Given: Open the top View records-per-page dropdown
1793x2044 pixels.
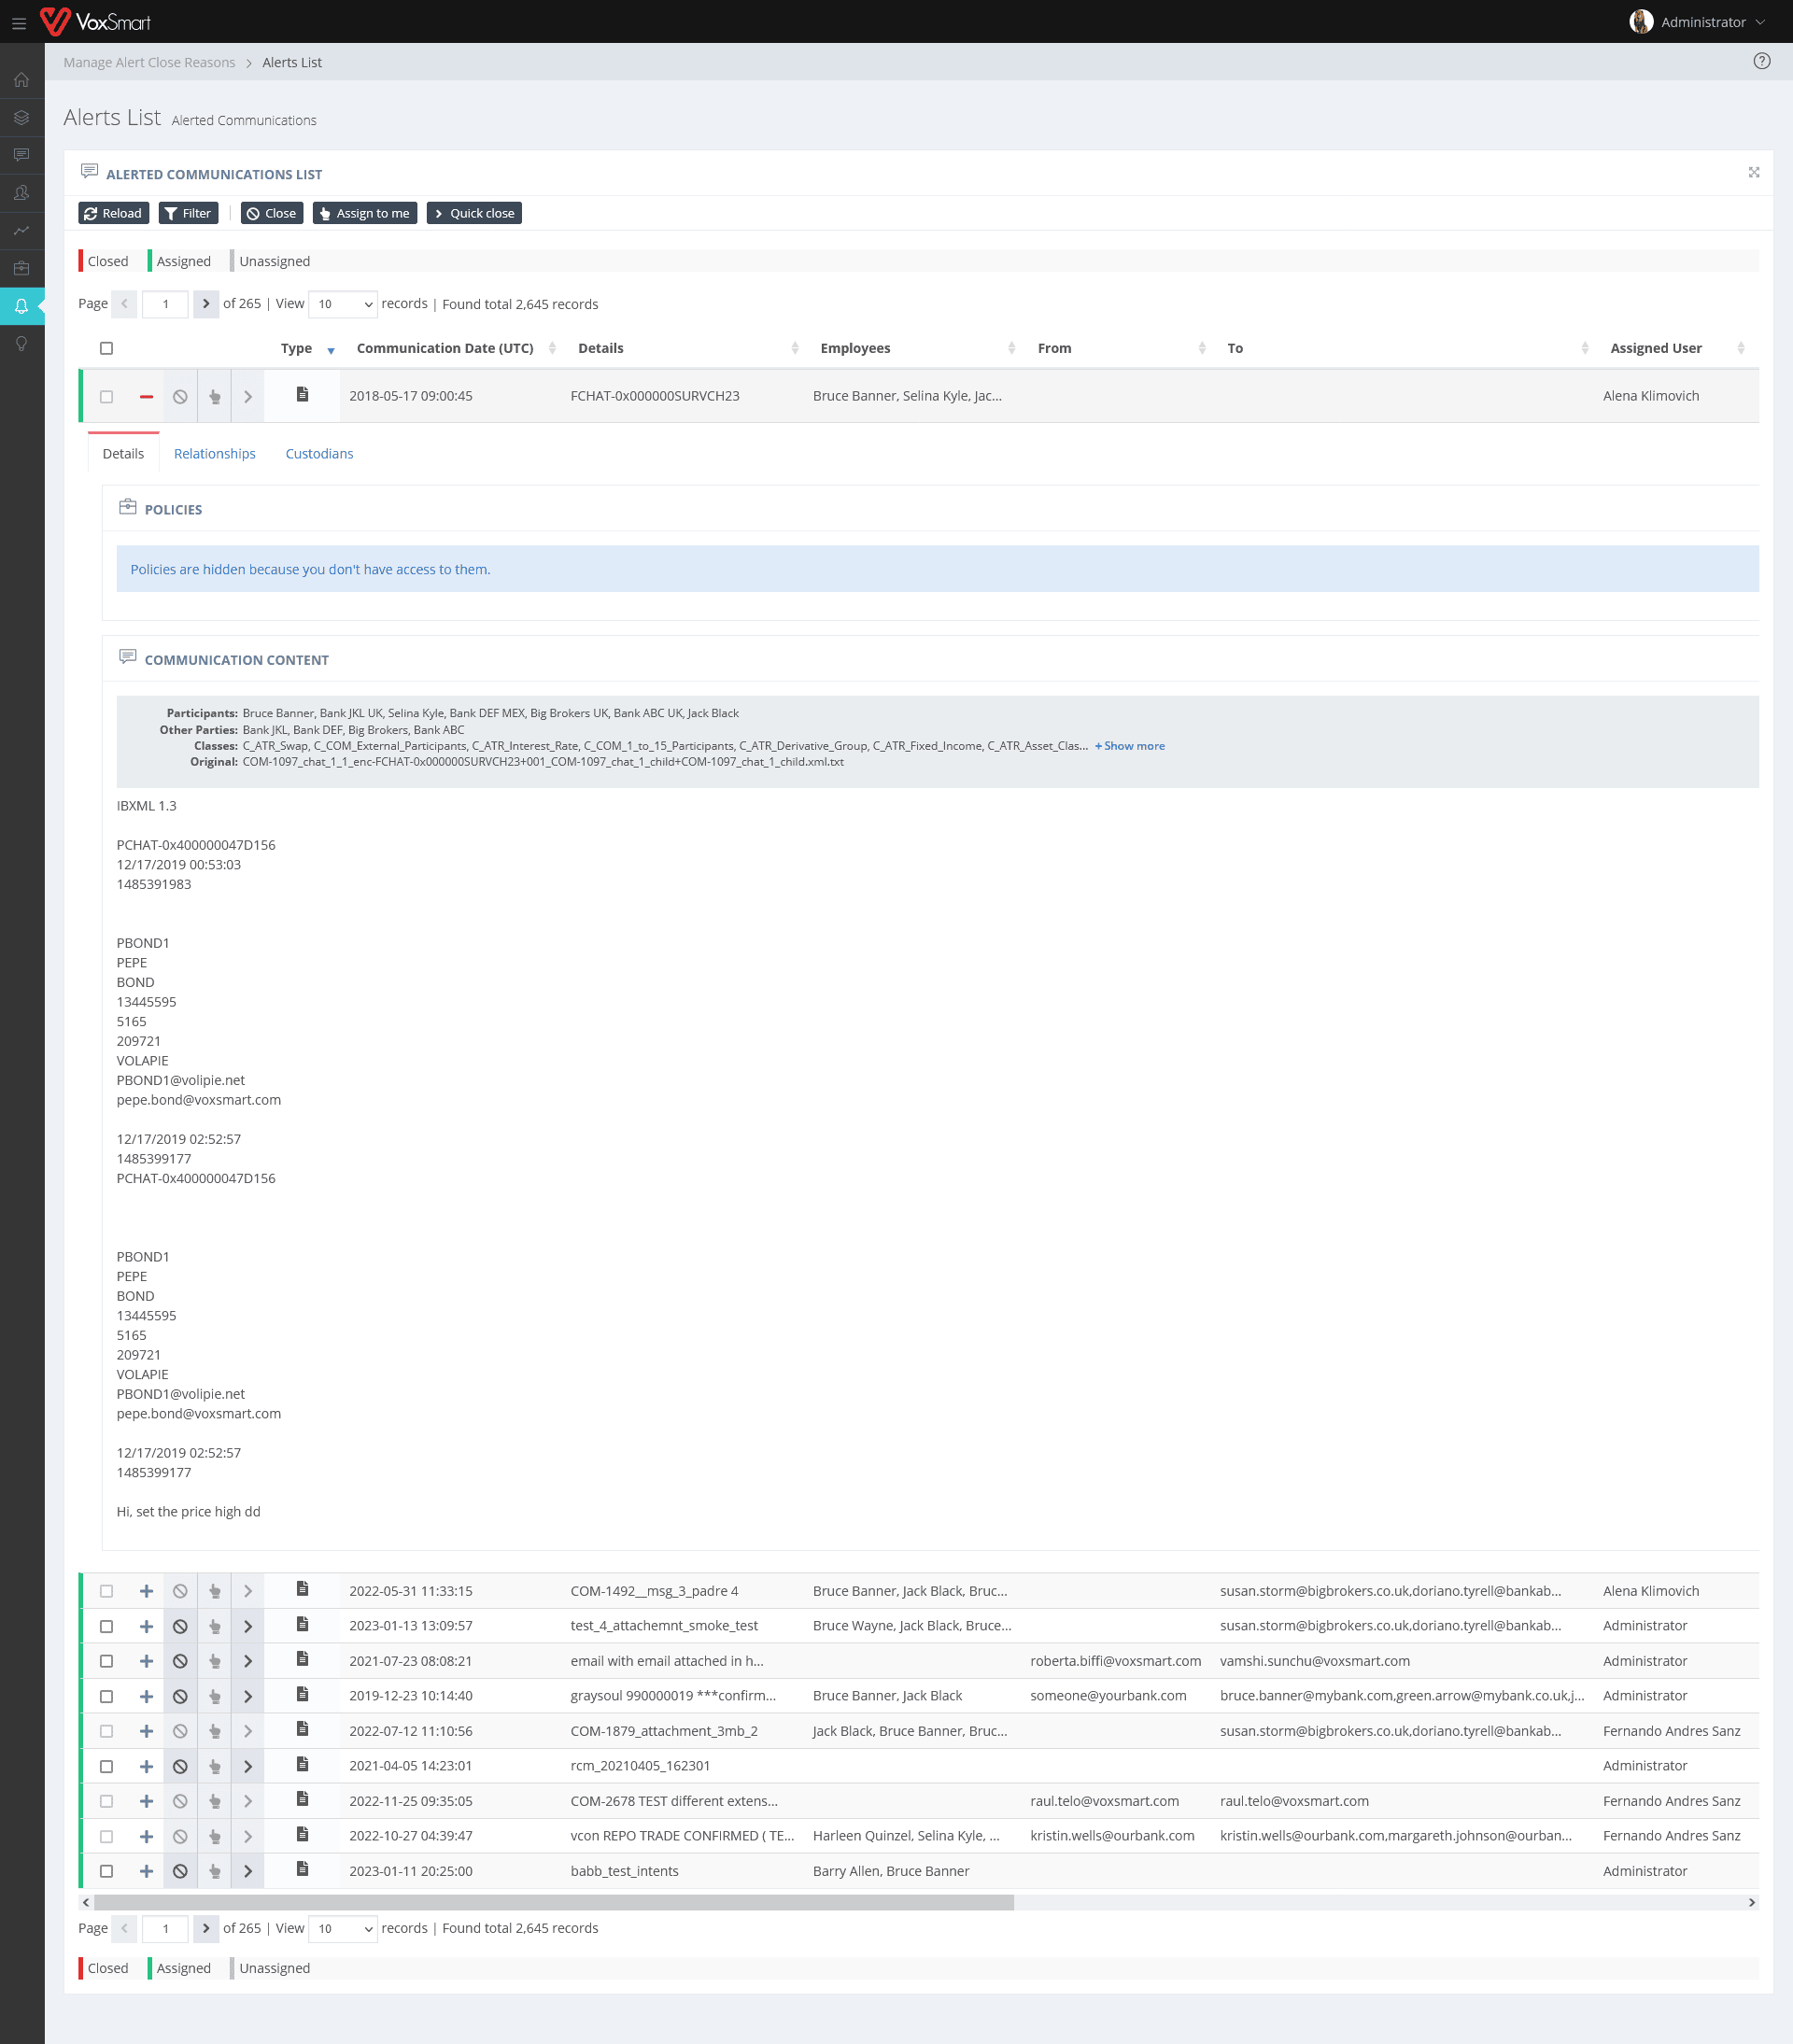Looking at the screenshot, I should coord(343,304).
